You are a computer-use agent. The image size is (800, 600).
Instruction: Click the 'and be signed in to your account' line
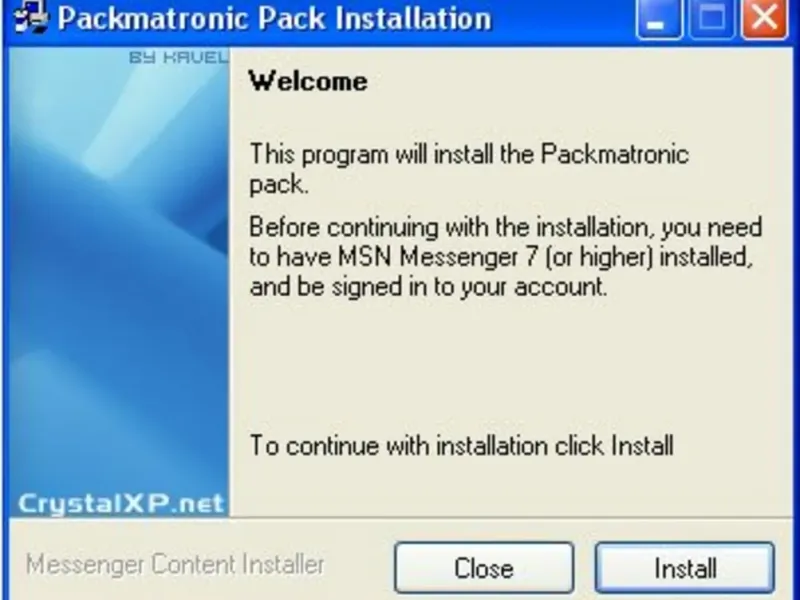point(428,287)
